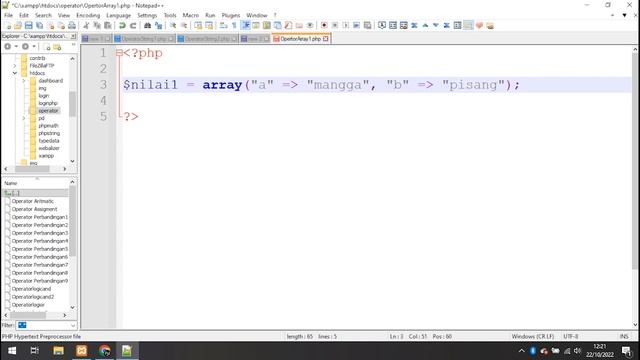Toggle Word wrap toolbar icon
This screenshot has height=360, width=640.
click(x=223, y=25)
